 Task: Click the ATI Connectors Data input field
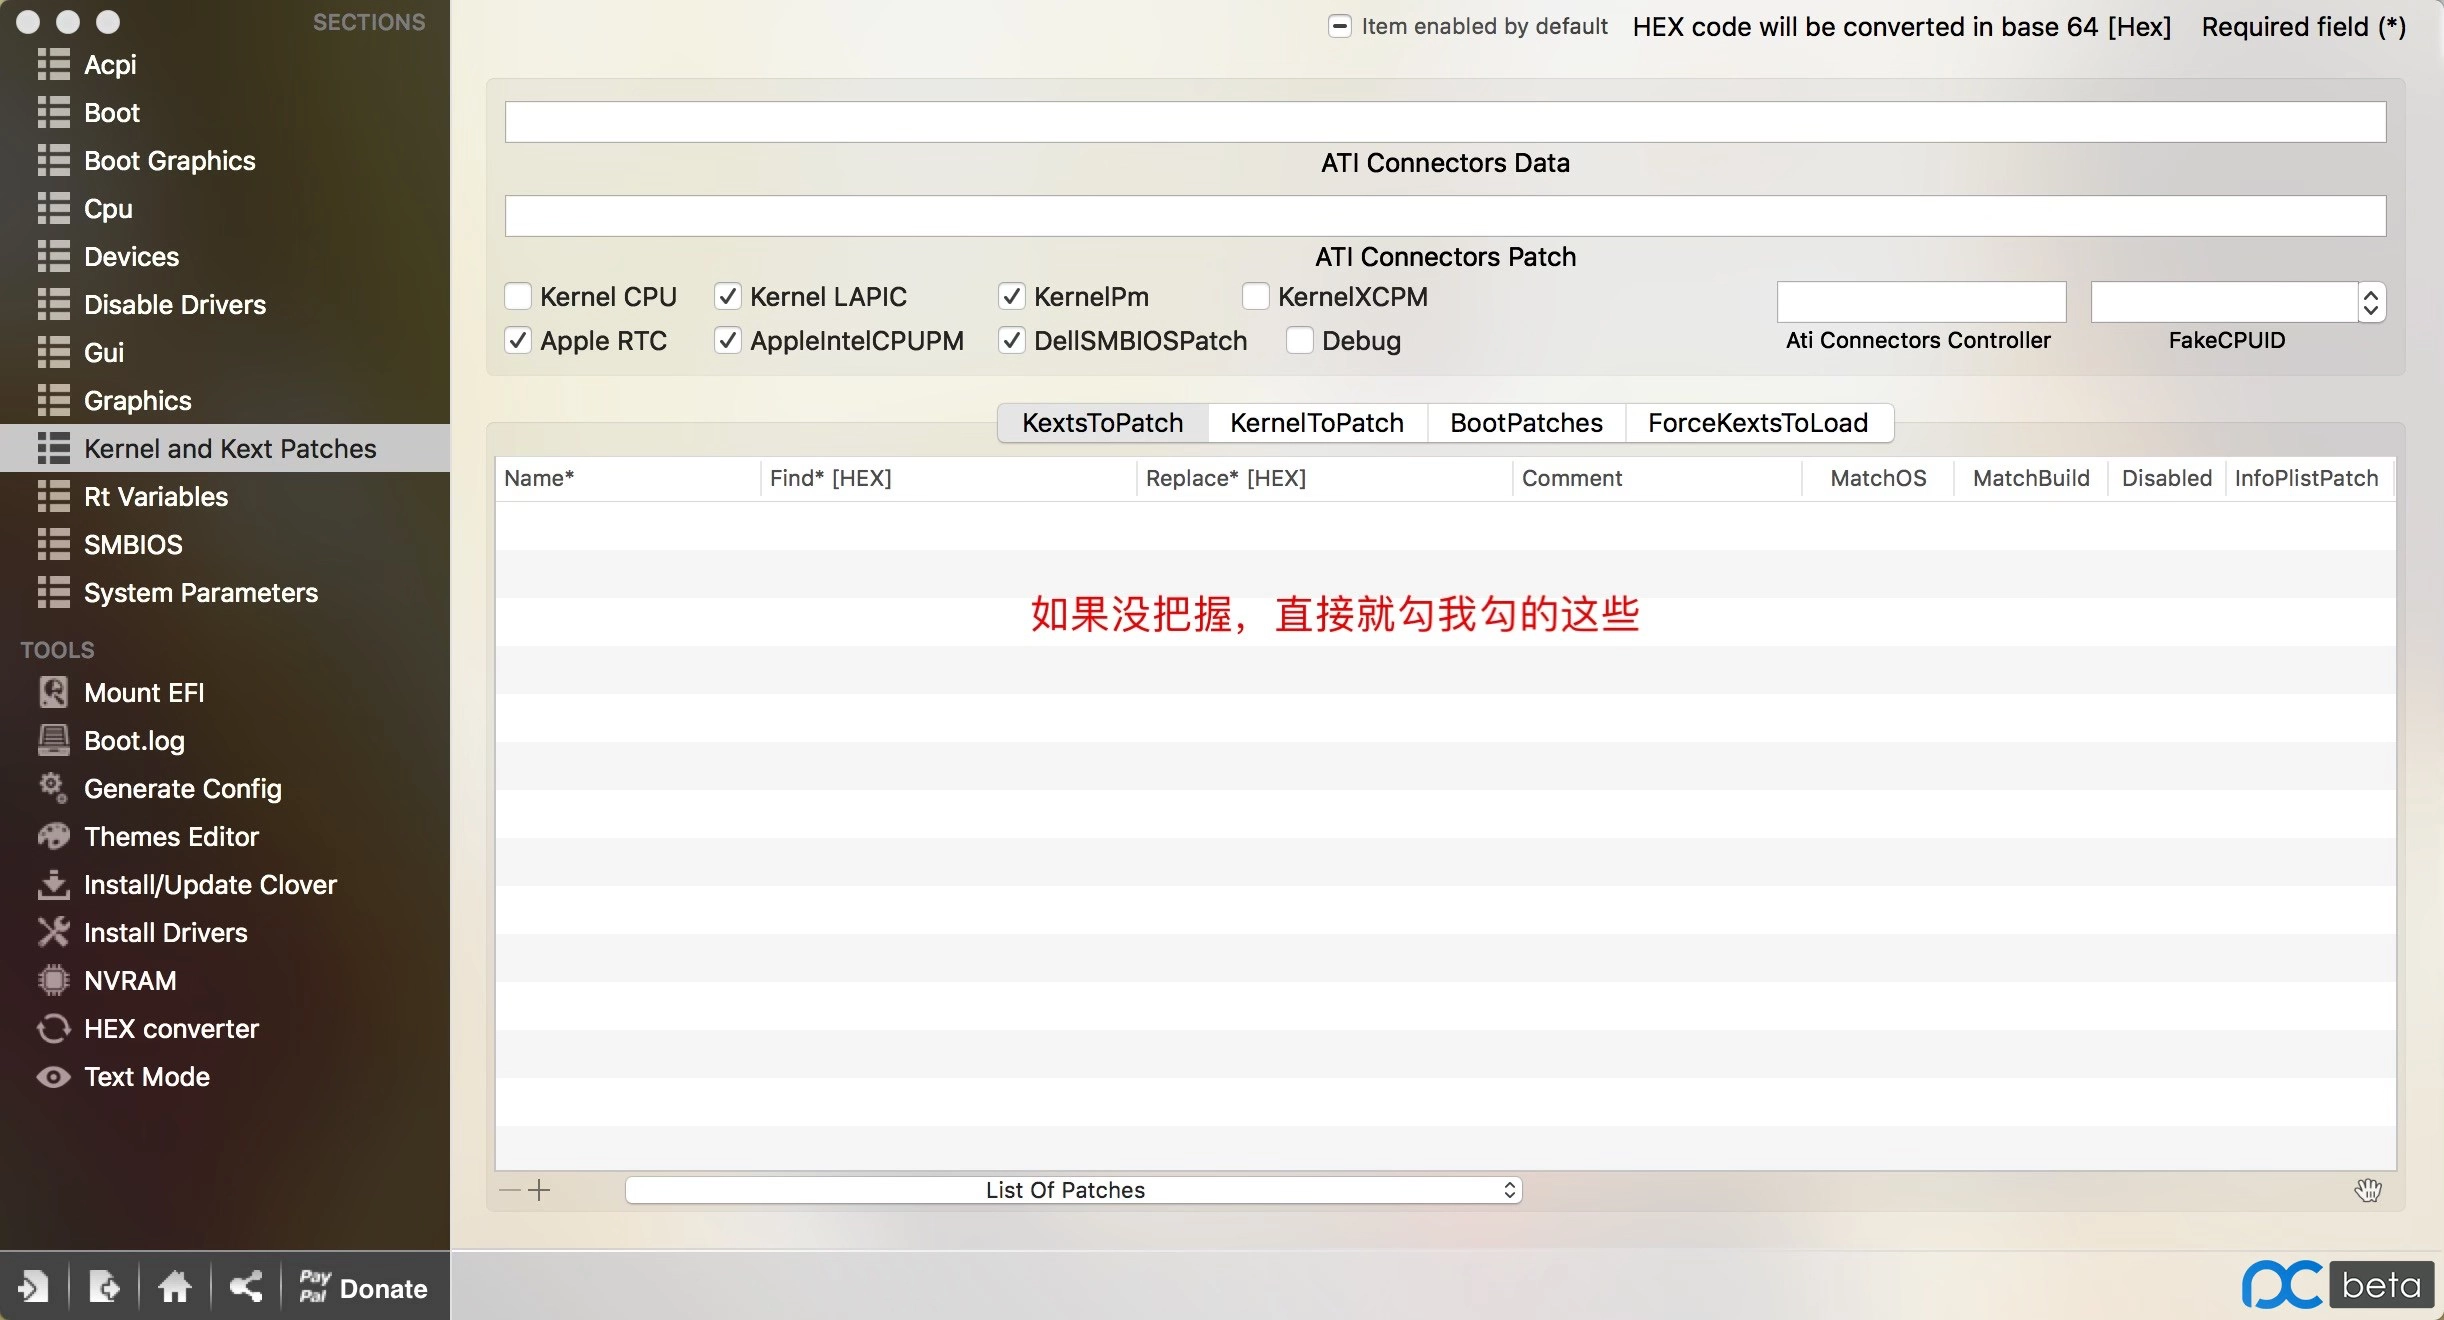pos(1445,122)
